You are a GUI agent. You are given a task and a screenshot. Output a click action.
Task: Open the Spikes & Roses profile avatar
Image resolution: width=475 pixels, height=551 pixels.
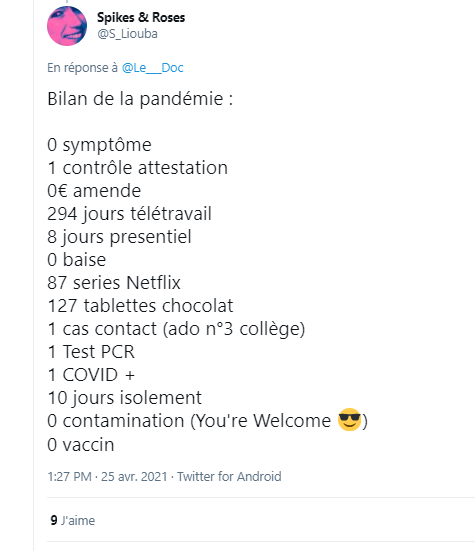pos(67,26)
